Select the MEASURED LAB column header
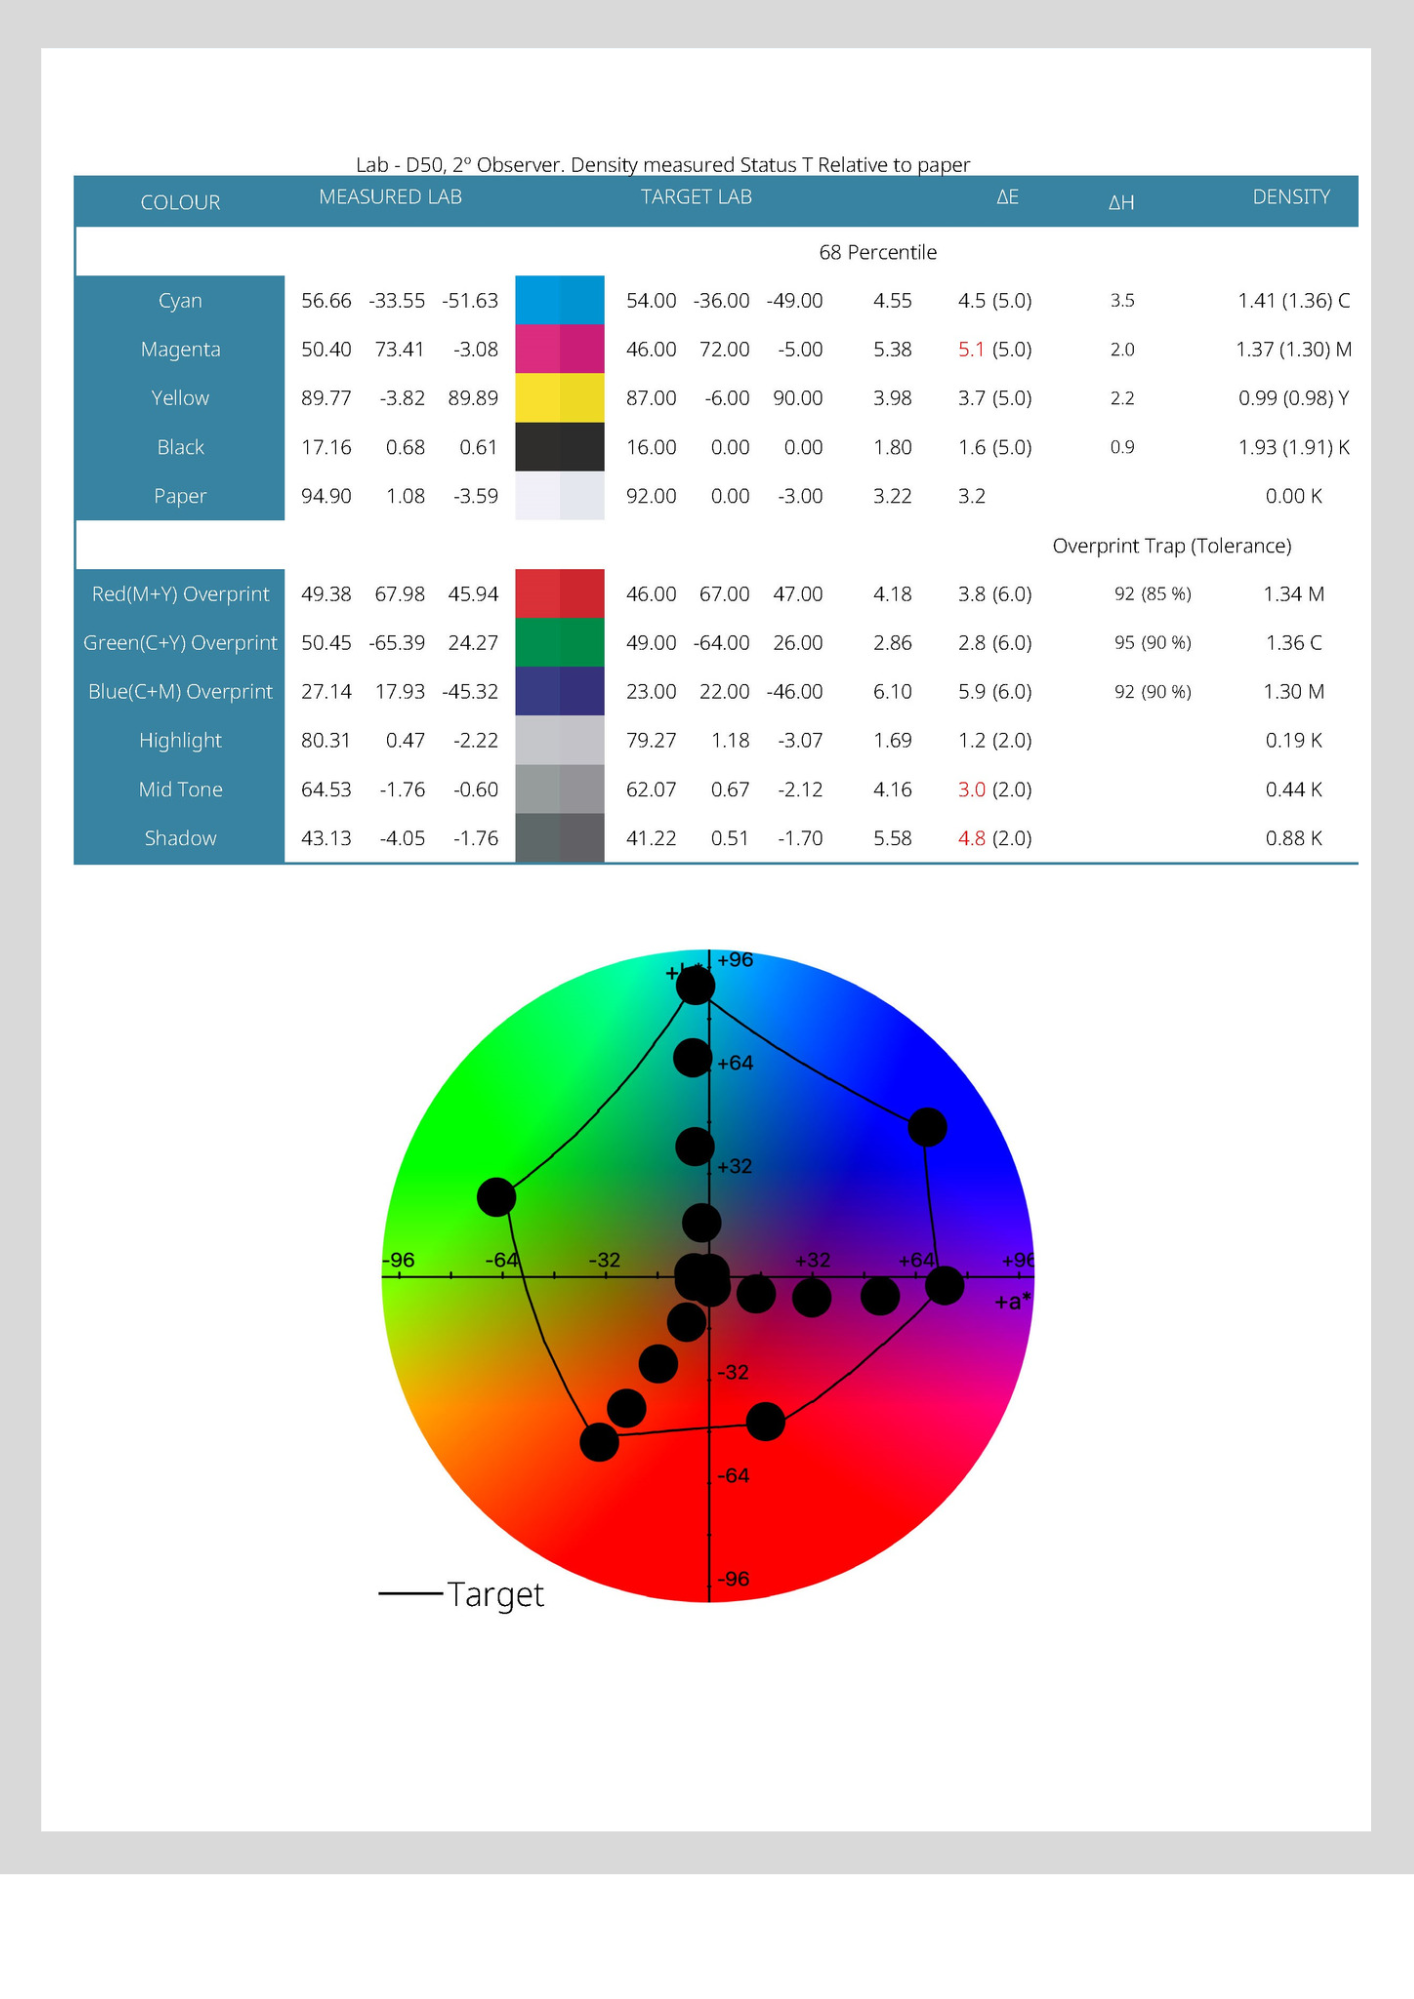The height and width of the screenshot is (1999, 1414). (390, 197)
